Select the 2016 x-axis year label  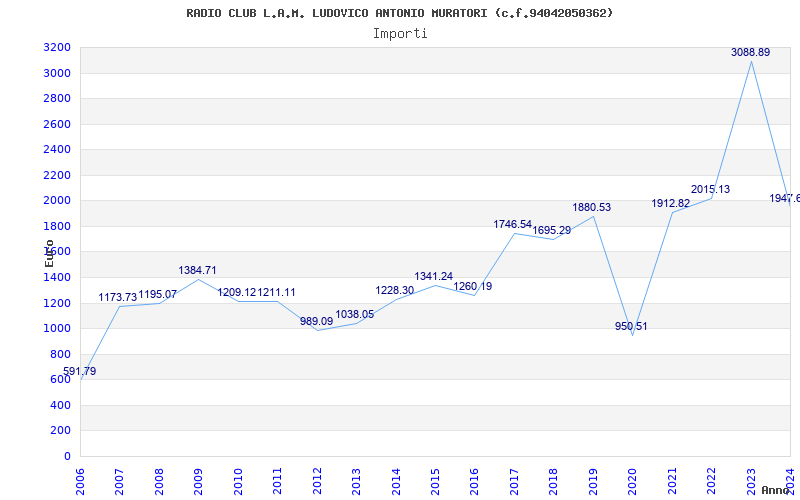(x=474, y=481)
